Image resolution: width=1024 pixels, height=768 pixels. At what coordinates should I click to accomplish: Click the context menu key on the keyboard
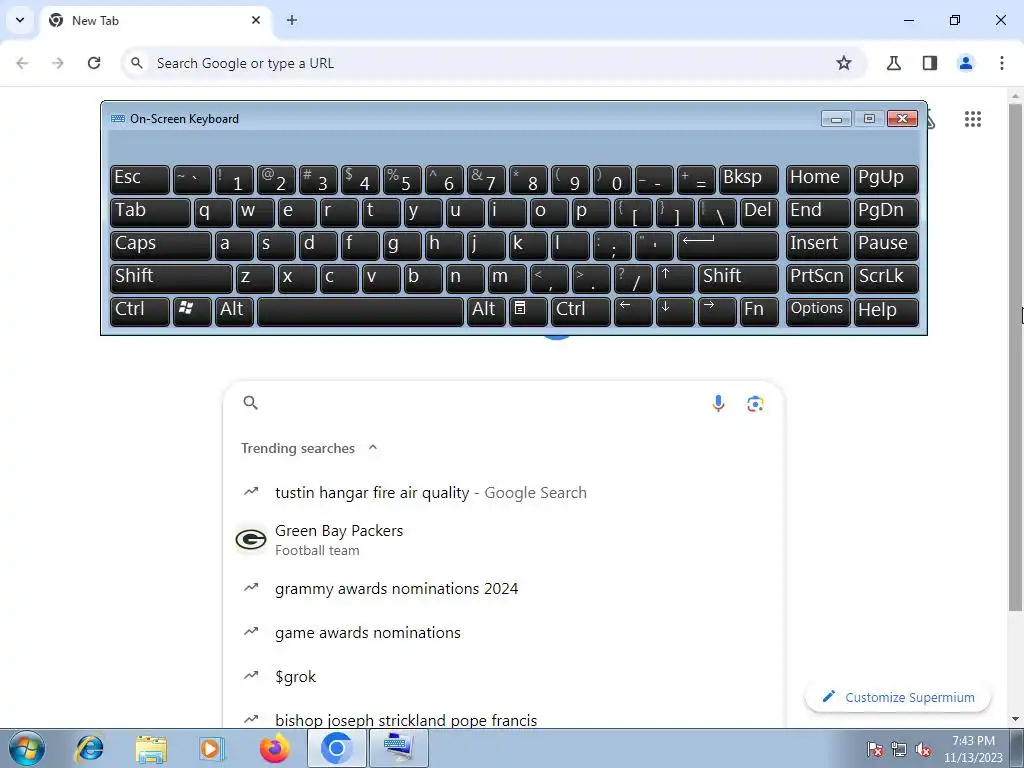[x=528, y=310]
